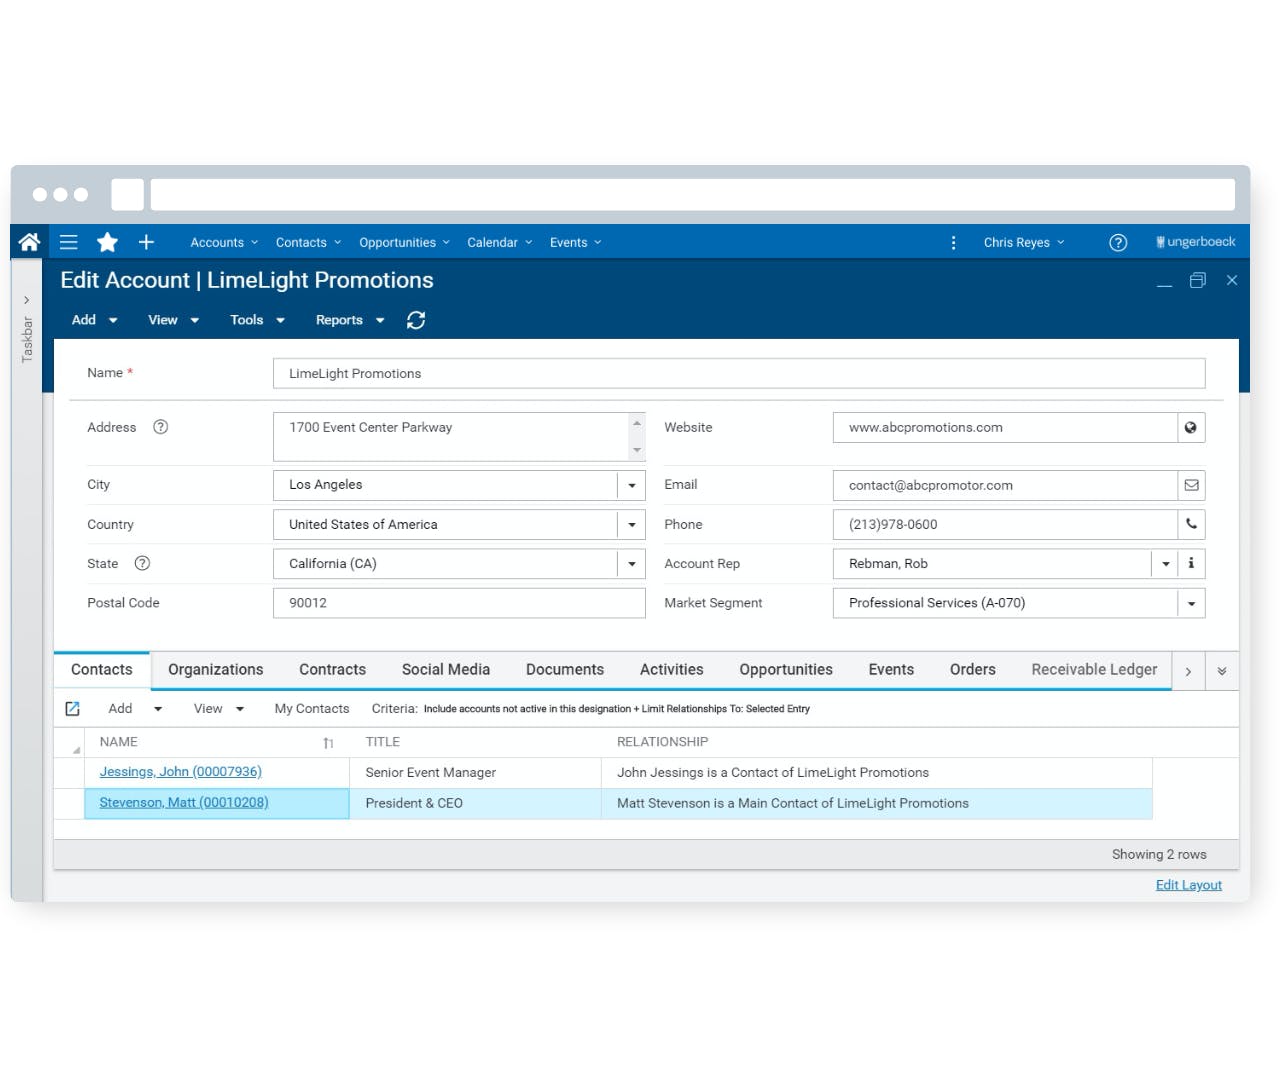Click the Website input field
Image resolution: width=1280 pixels, height=1080 pixels.
pyautogui.click(x=1005, y=428)
